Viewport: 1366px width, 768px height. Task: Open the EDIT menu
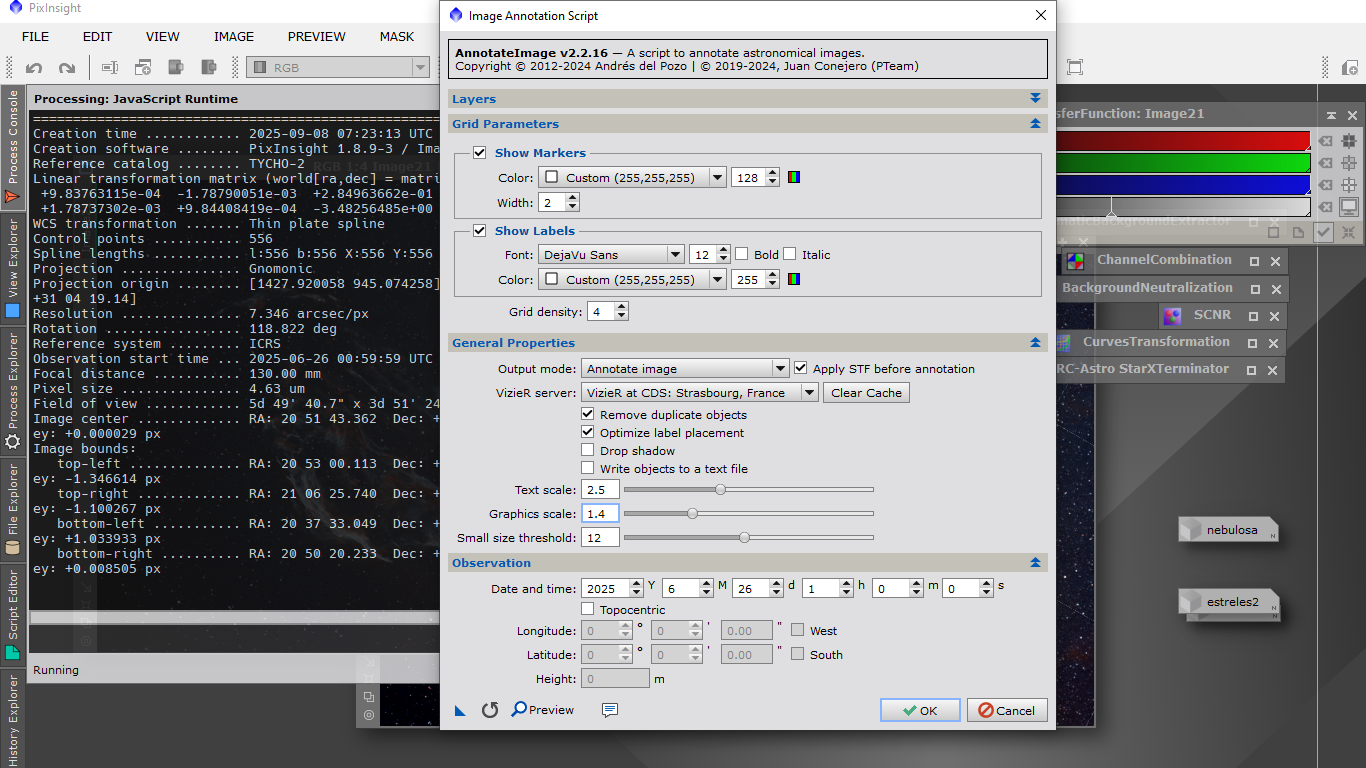pyautogui.click(x=97, y=37)
